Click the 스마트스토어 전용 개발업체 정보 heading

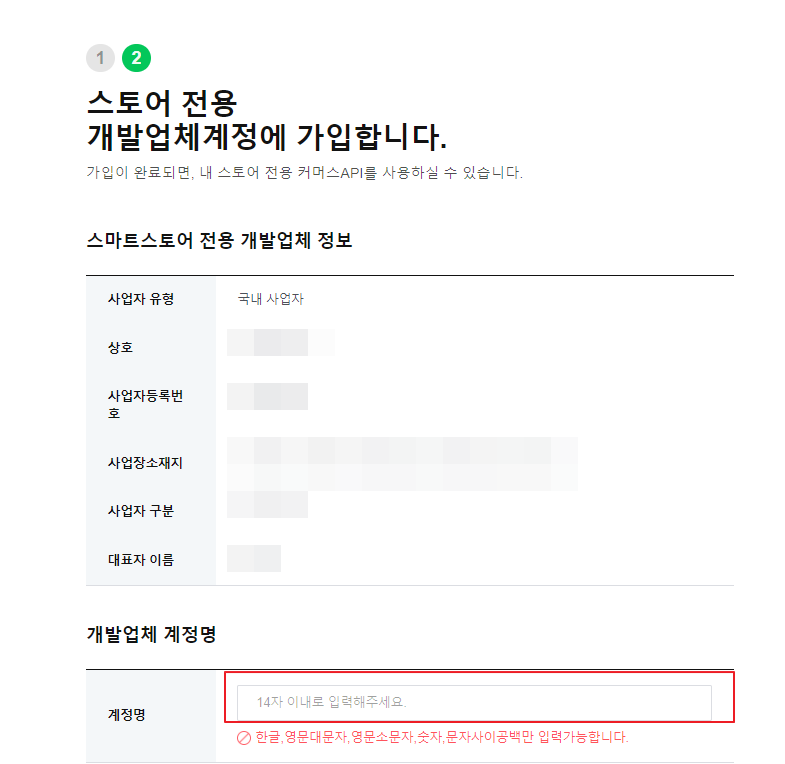tap(219, 240)
